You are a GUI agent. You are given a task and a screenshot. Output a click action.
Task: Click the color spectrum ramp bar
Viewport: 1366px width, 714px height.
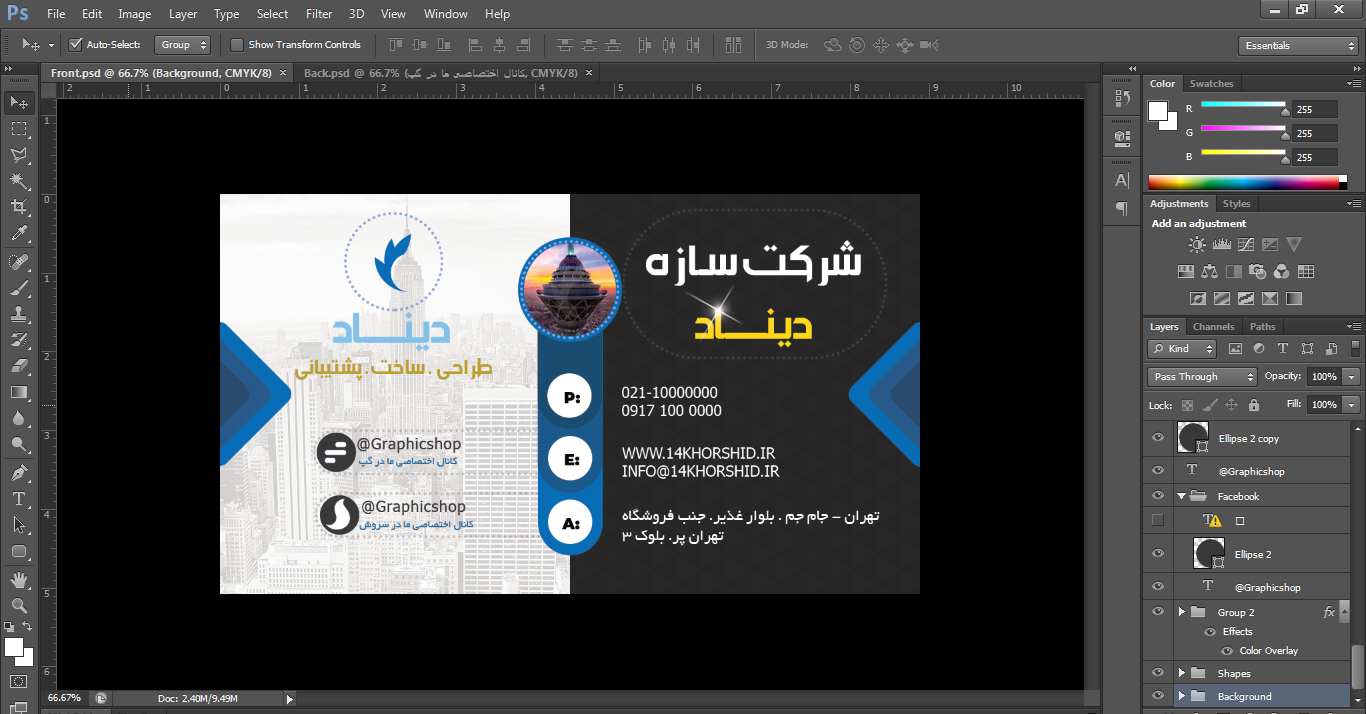coord(1247,182)
